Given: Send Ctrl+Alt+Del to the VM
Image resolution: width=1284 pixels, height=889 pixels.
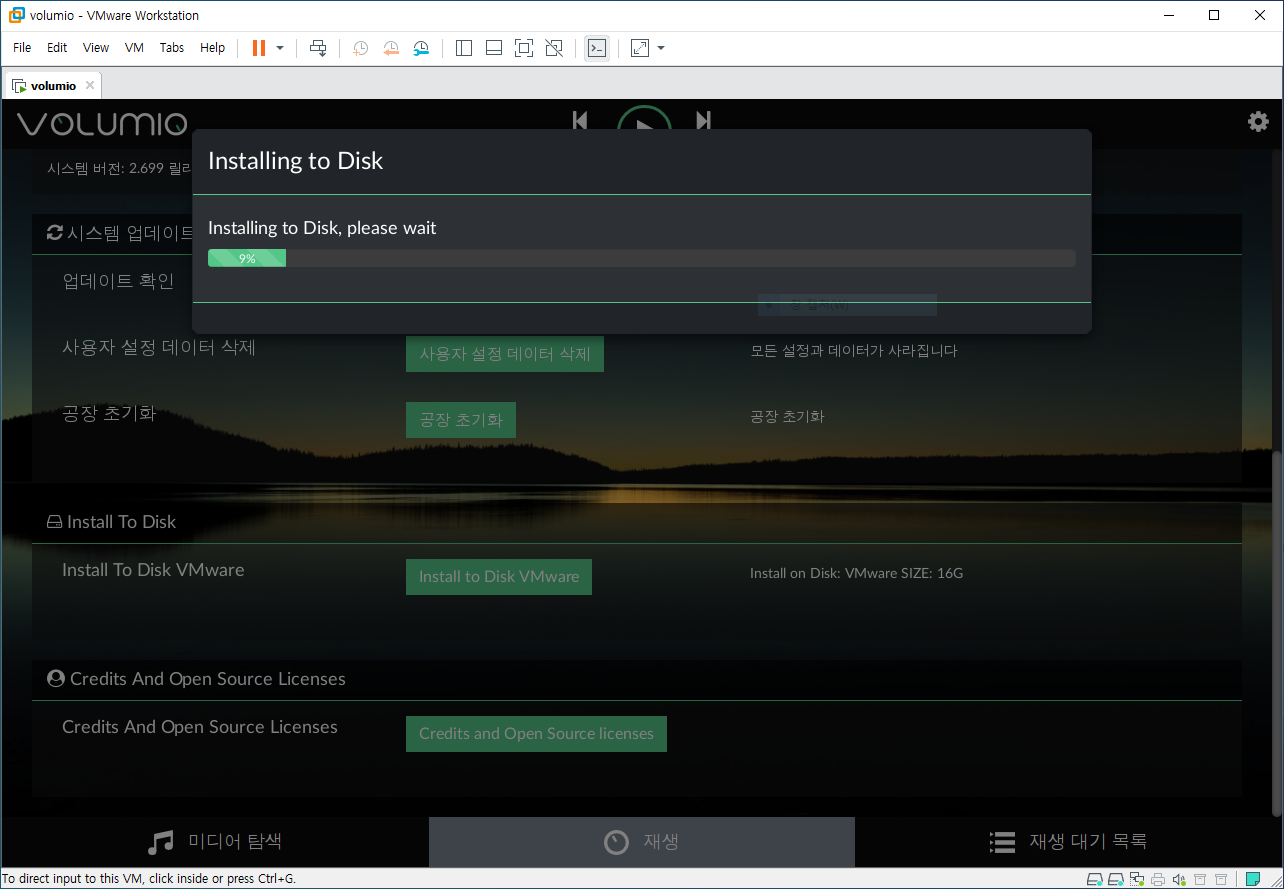Looking at the screenshot, I should pyautogui.click(x=318, y=48).
